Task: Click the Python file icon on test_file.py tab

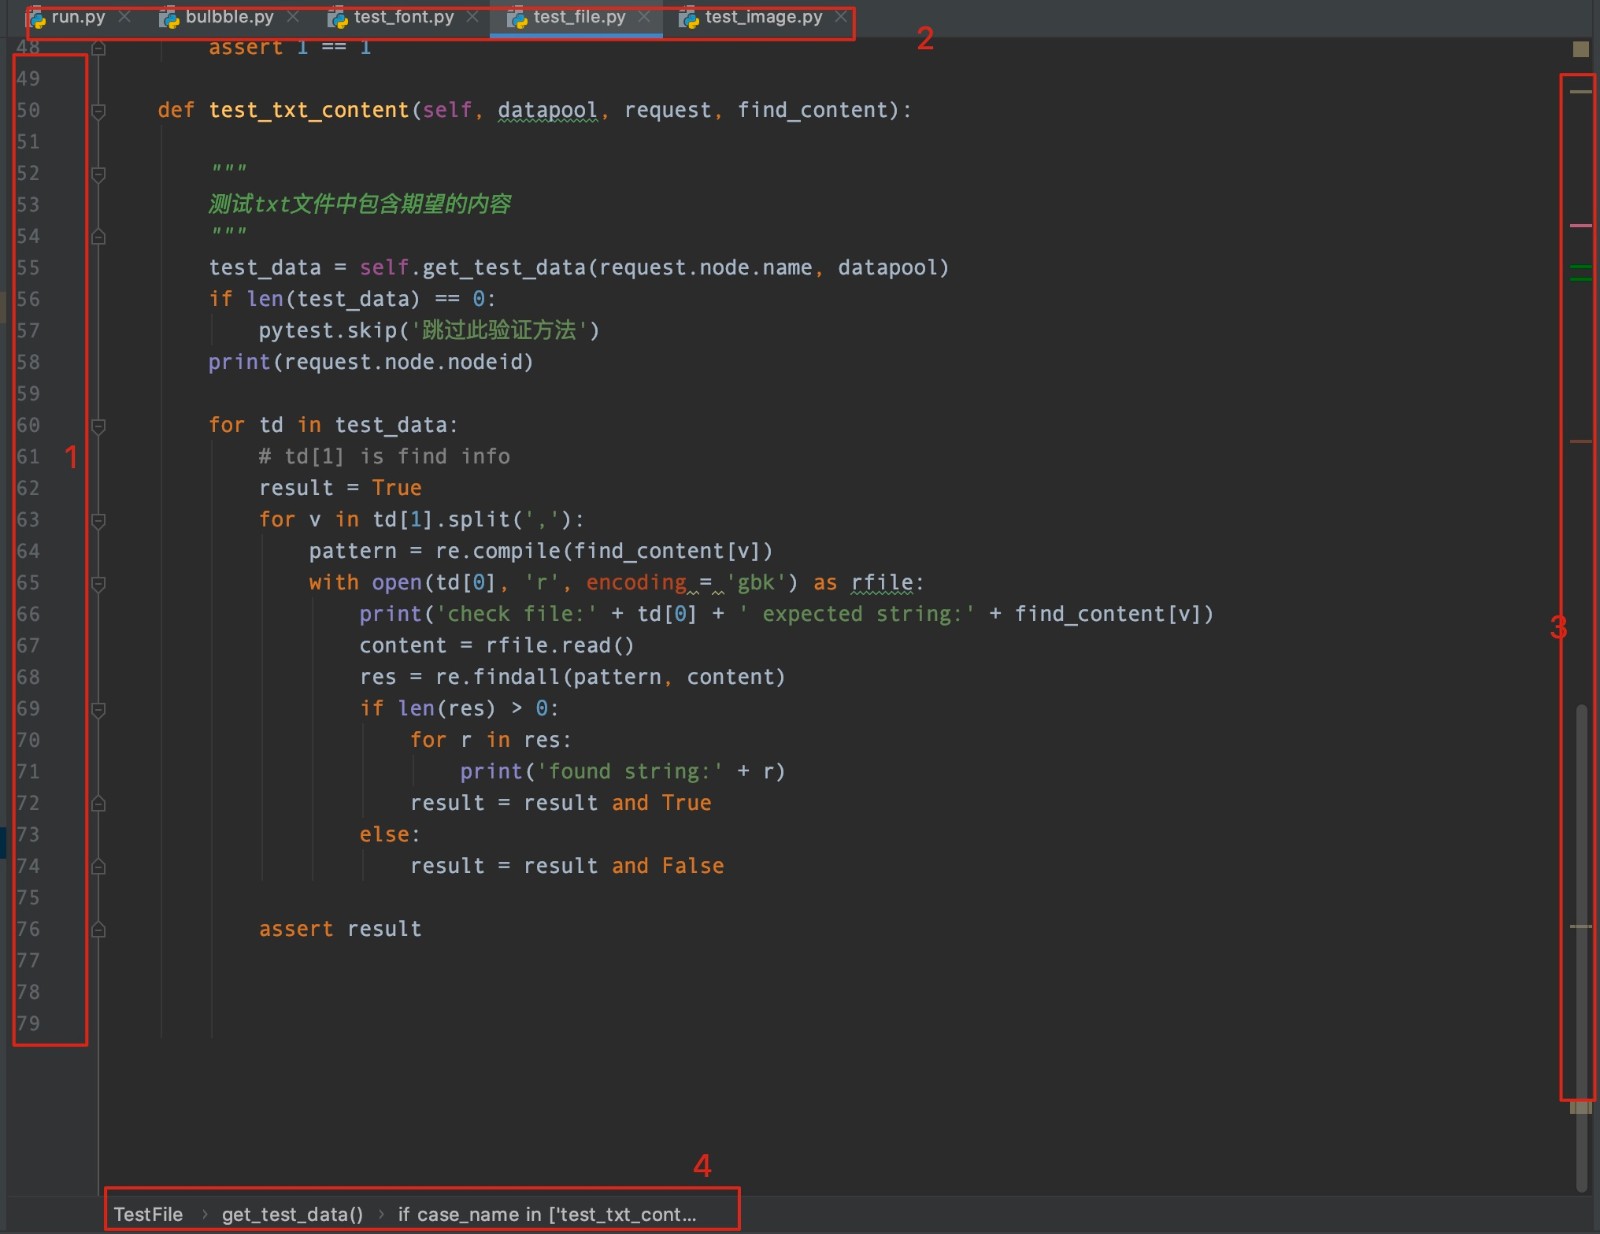Action: (517, 18)
